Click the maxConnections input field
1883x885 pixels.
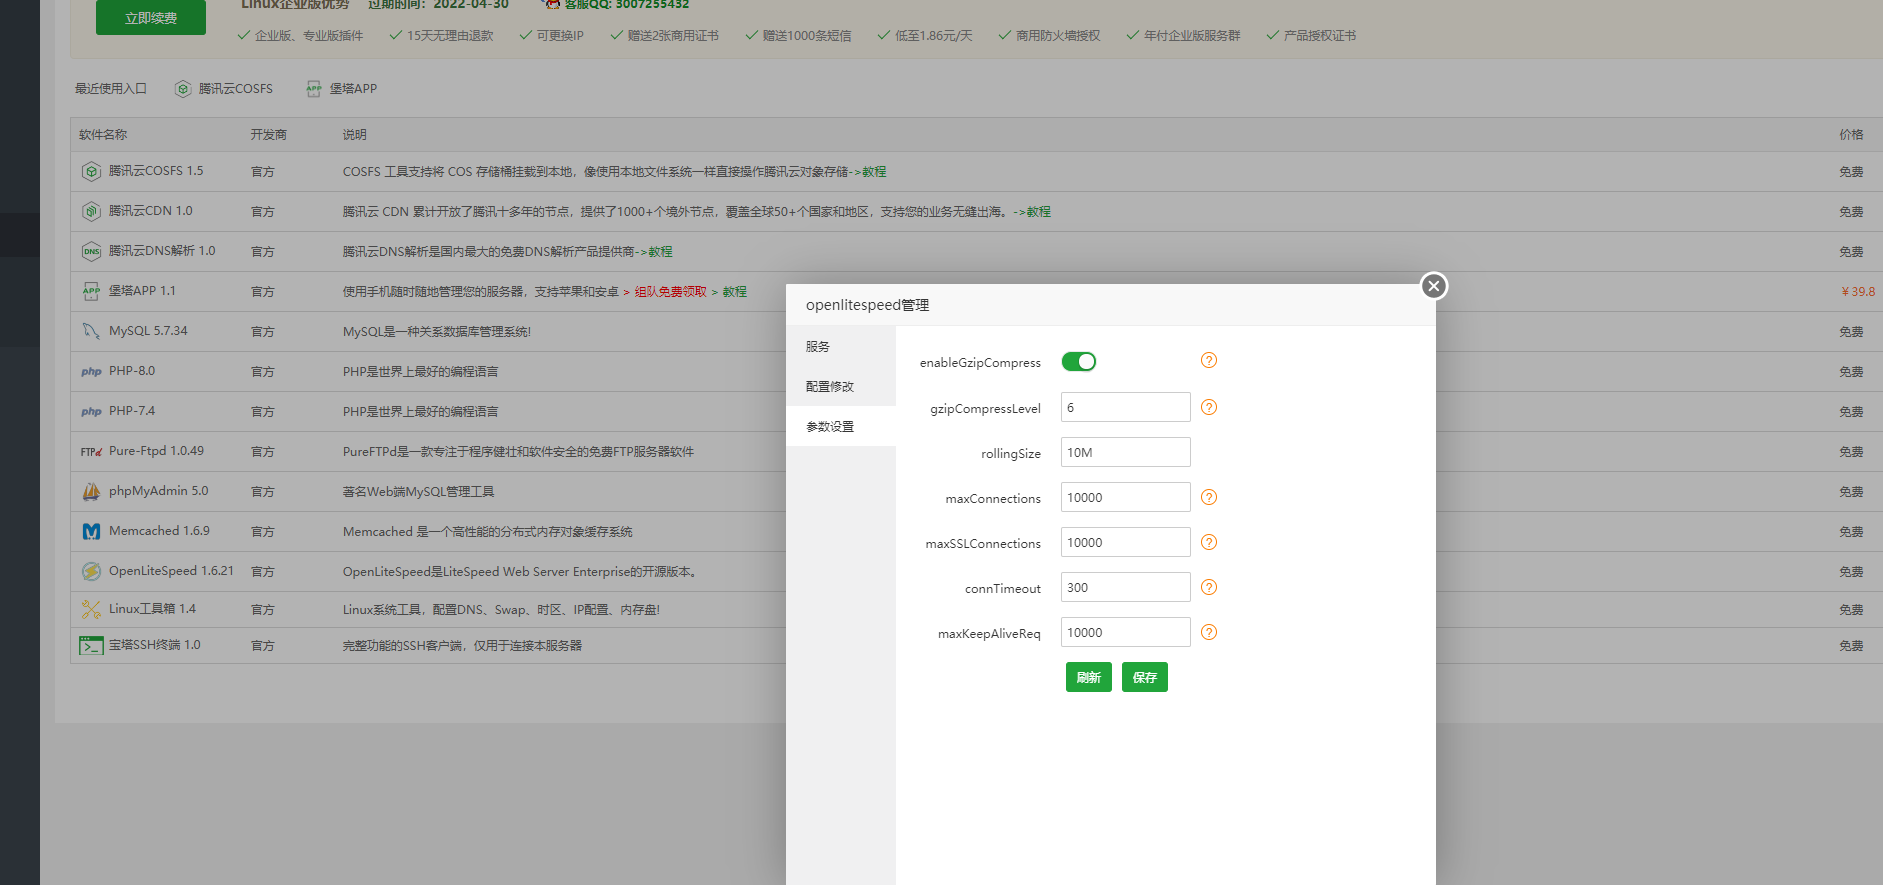coord(1126,497)
